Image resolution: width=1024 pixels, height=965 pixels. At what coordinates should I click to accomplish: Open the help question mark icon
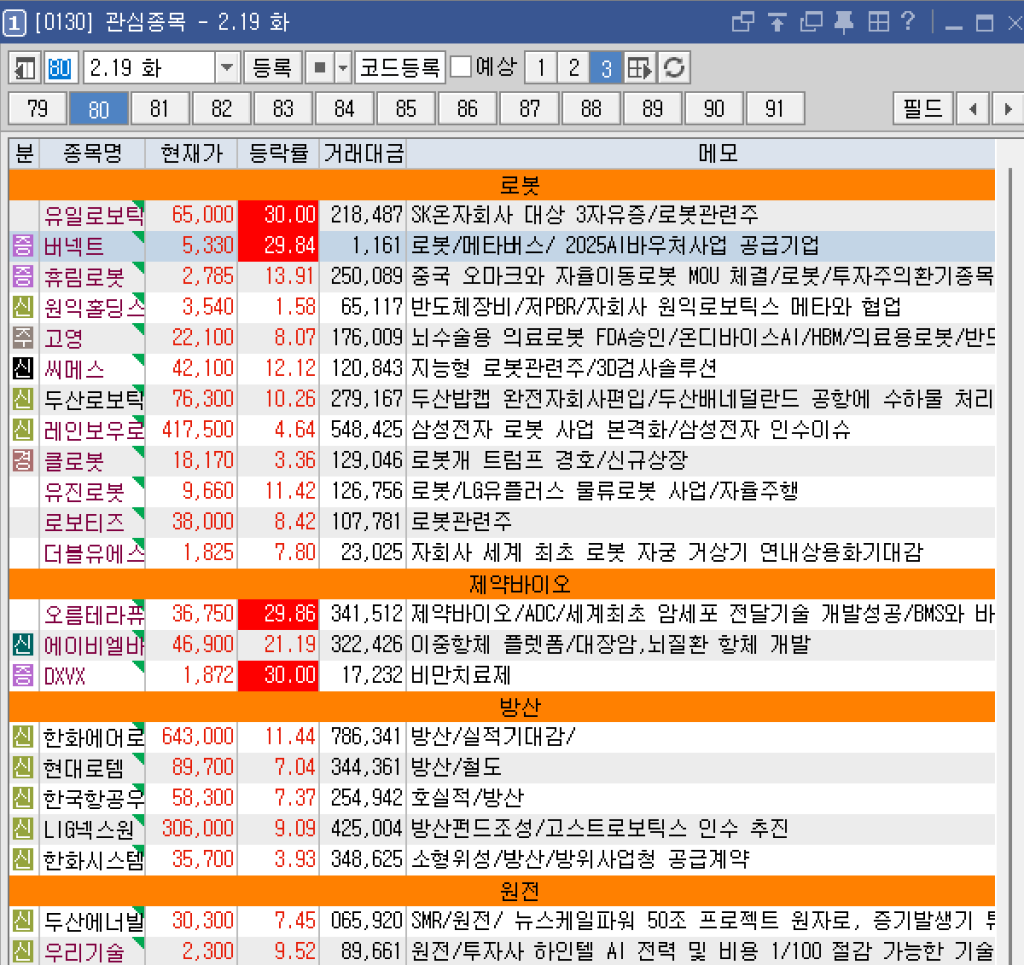(x=908, y=22)
